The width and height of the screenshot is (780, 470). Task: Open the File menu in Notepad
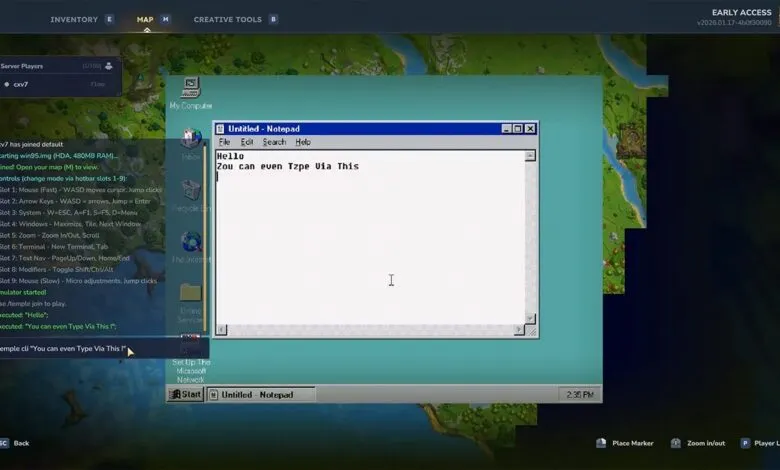(x=224, y=142)
